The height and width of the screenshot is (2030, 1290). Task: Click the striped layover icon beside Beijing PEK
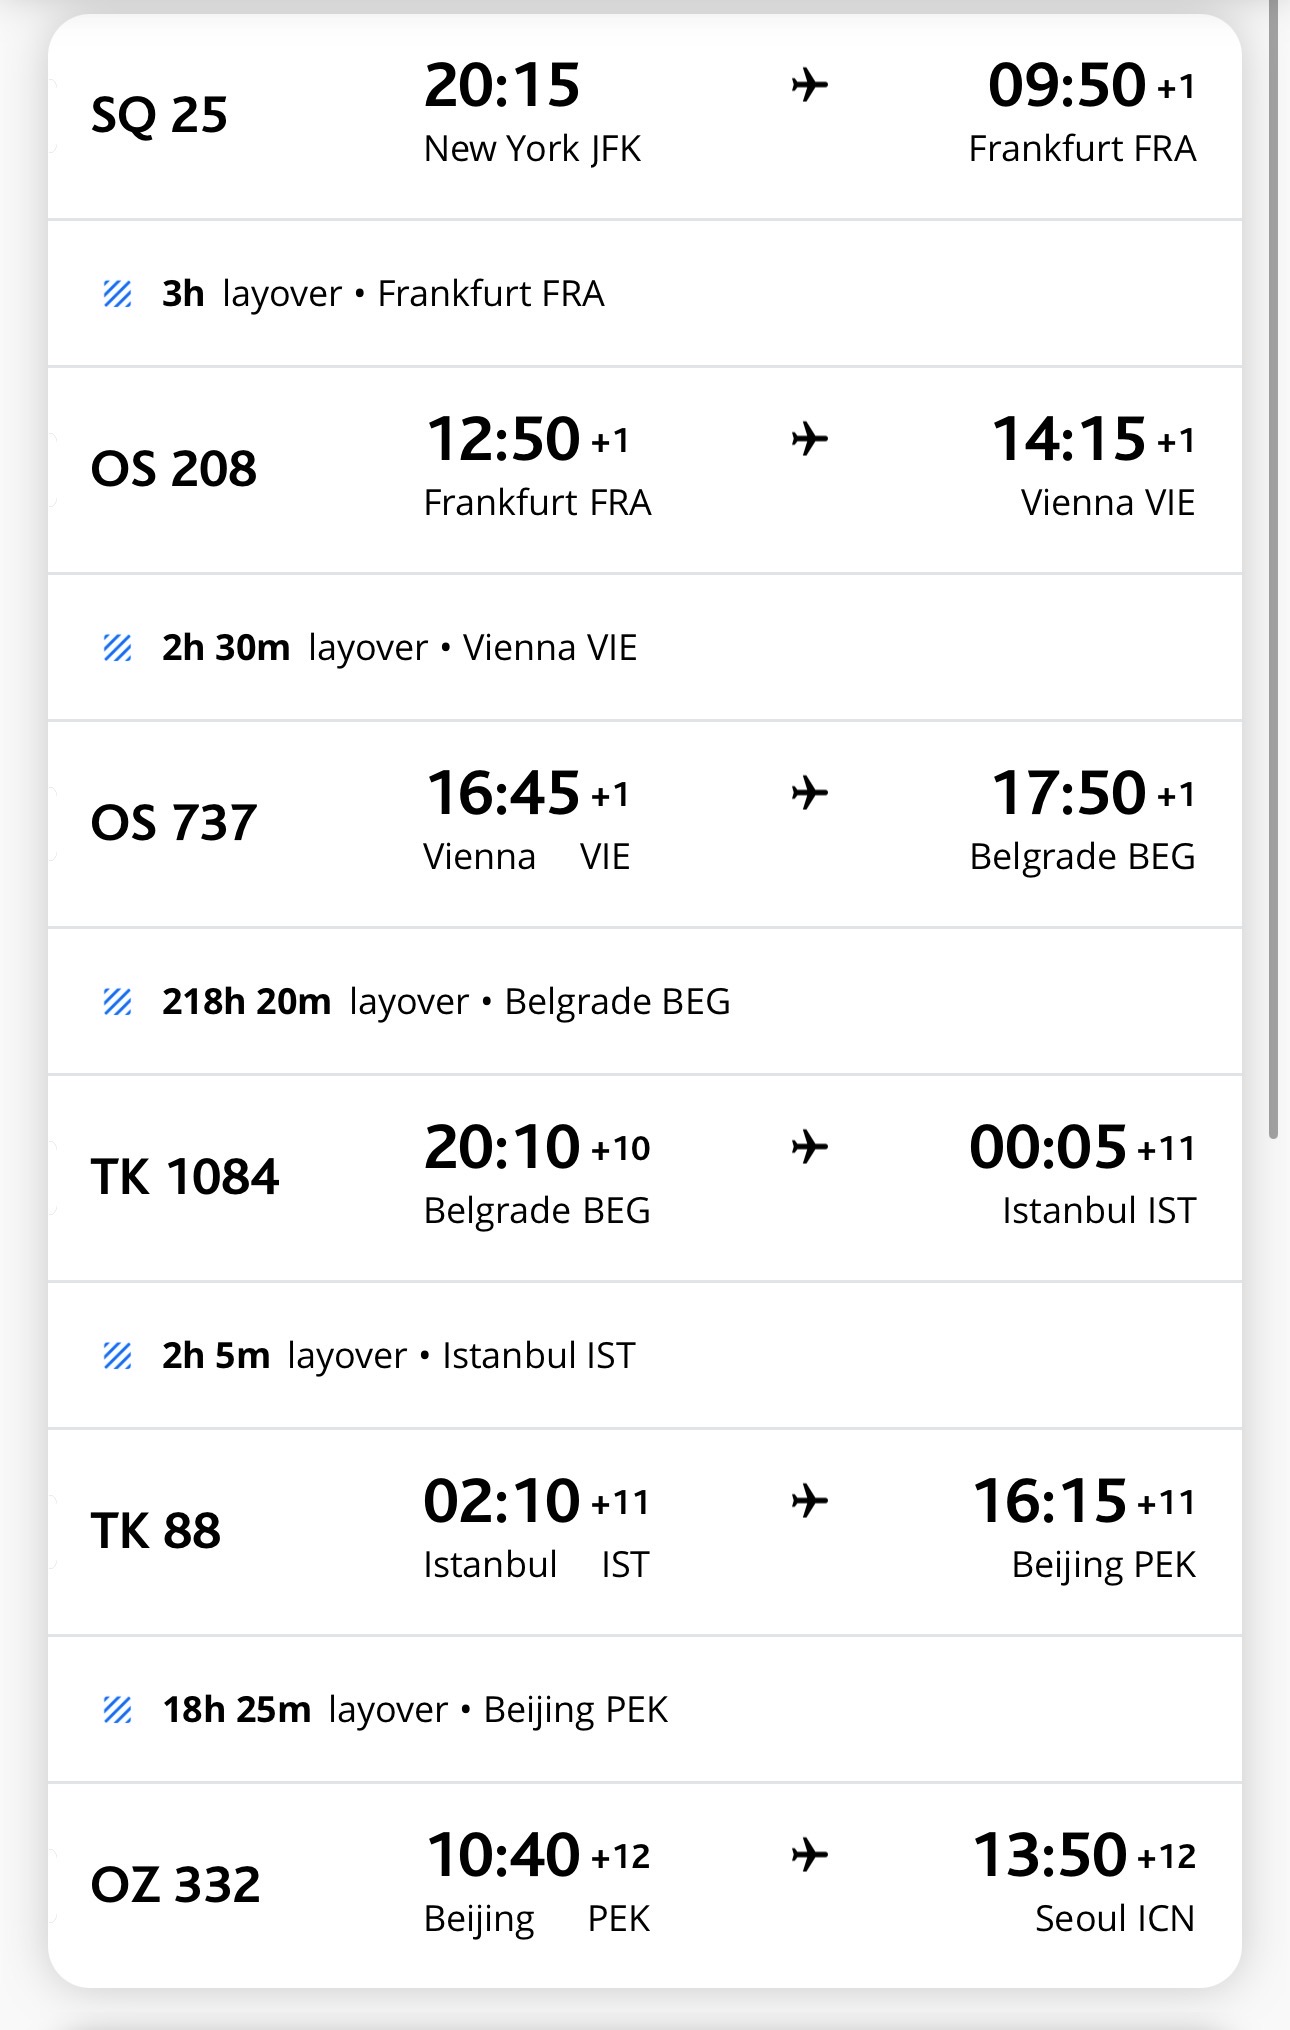coord(118,1710)
